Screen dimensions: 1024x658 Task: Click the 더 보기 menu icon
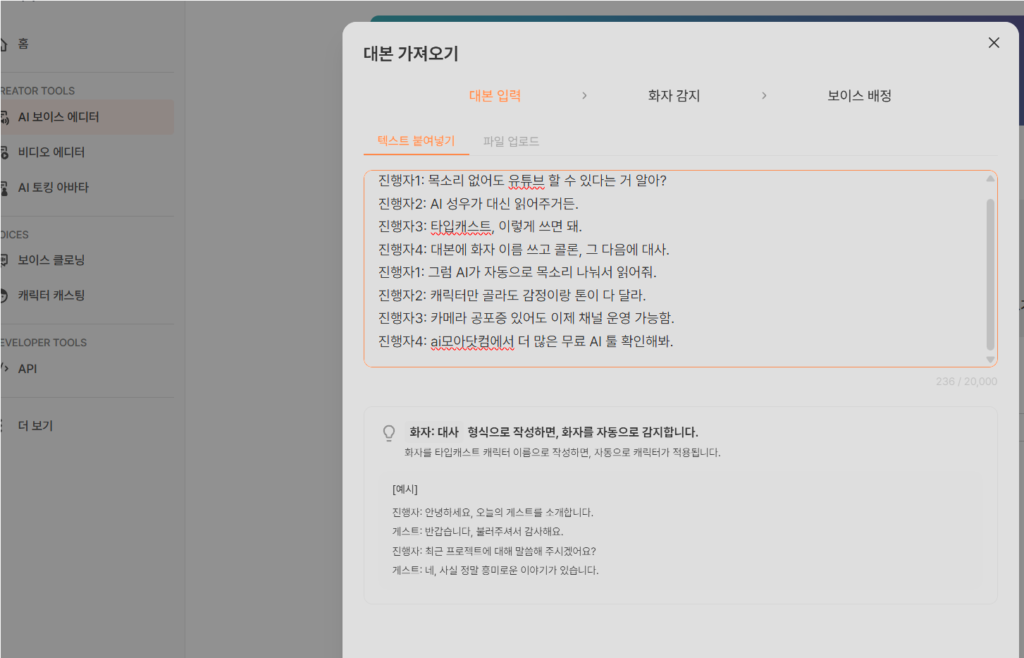(3, 425)
